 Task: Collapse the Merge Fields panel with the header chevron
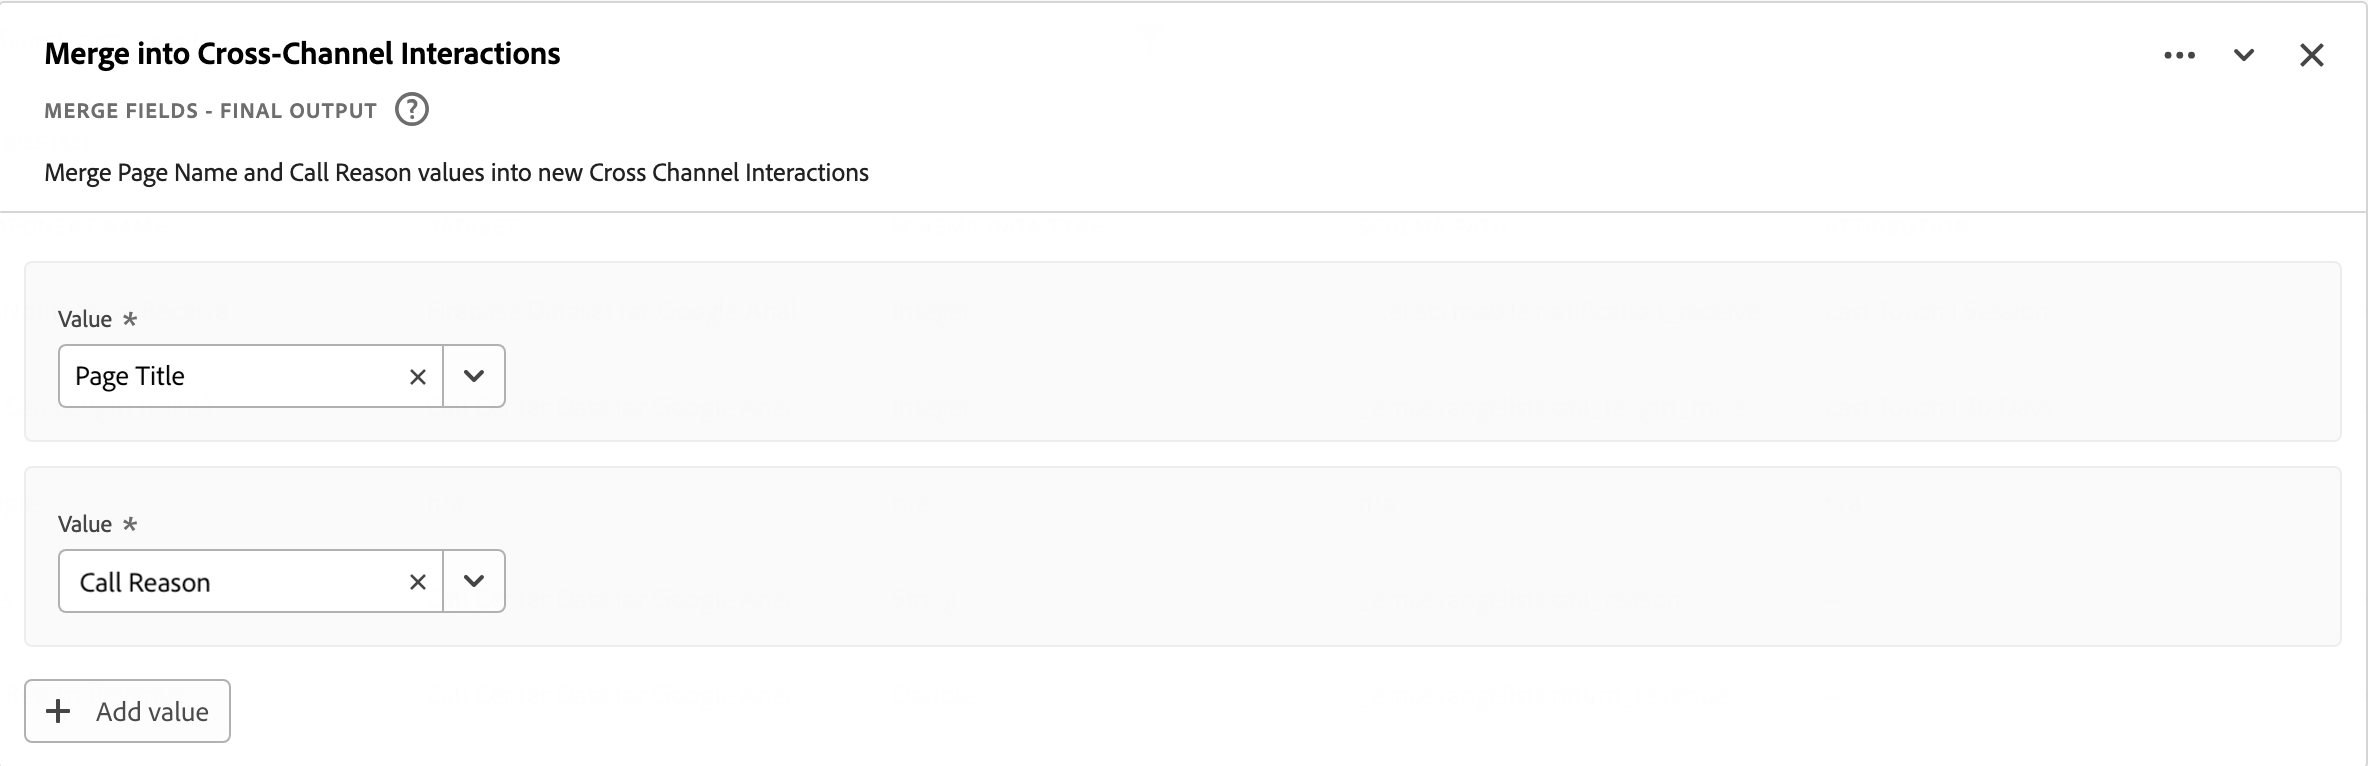(2244, 55)
